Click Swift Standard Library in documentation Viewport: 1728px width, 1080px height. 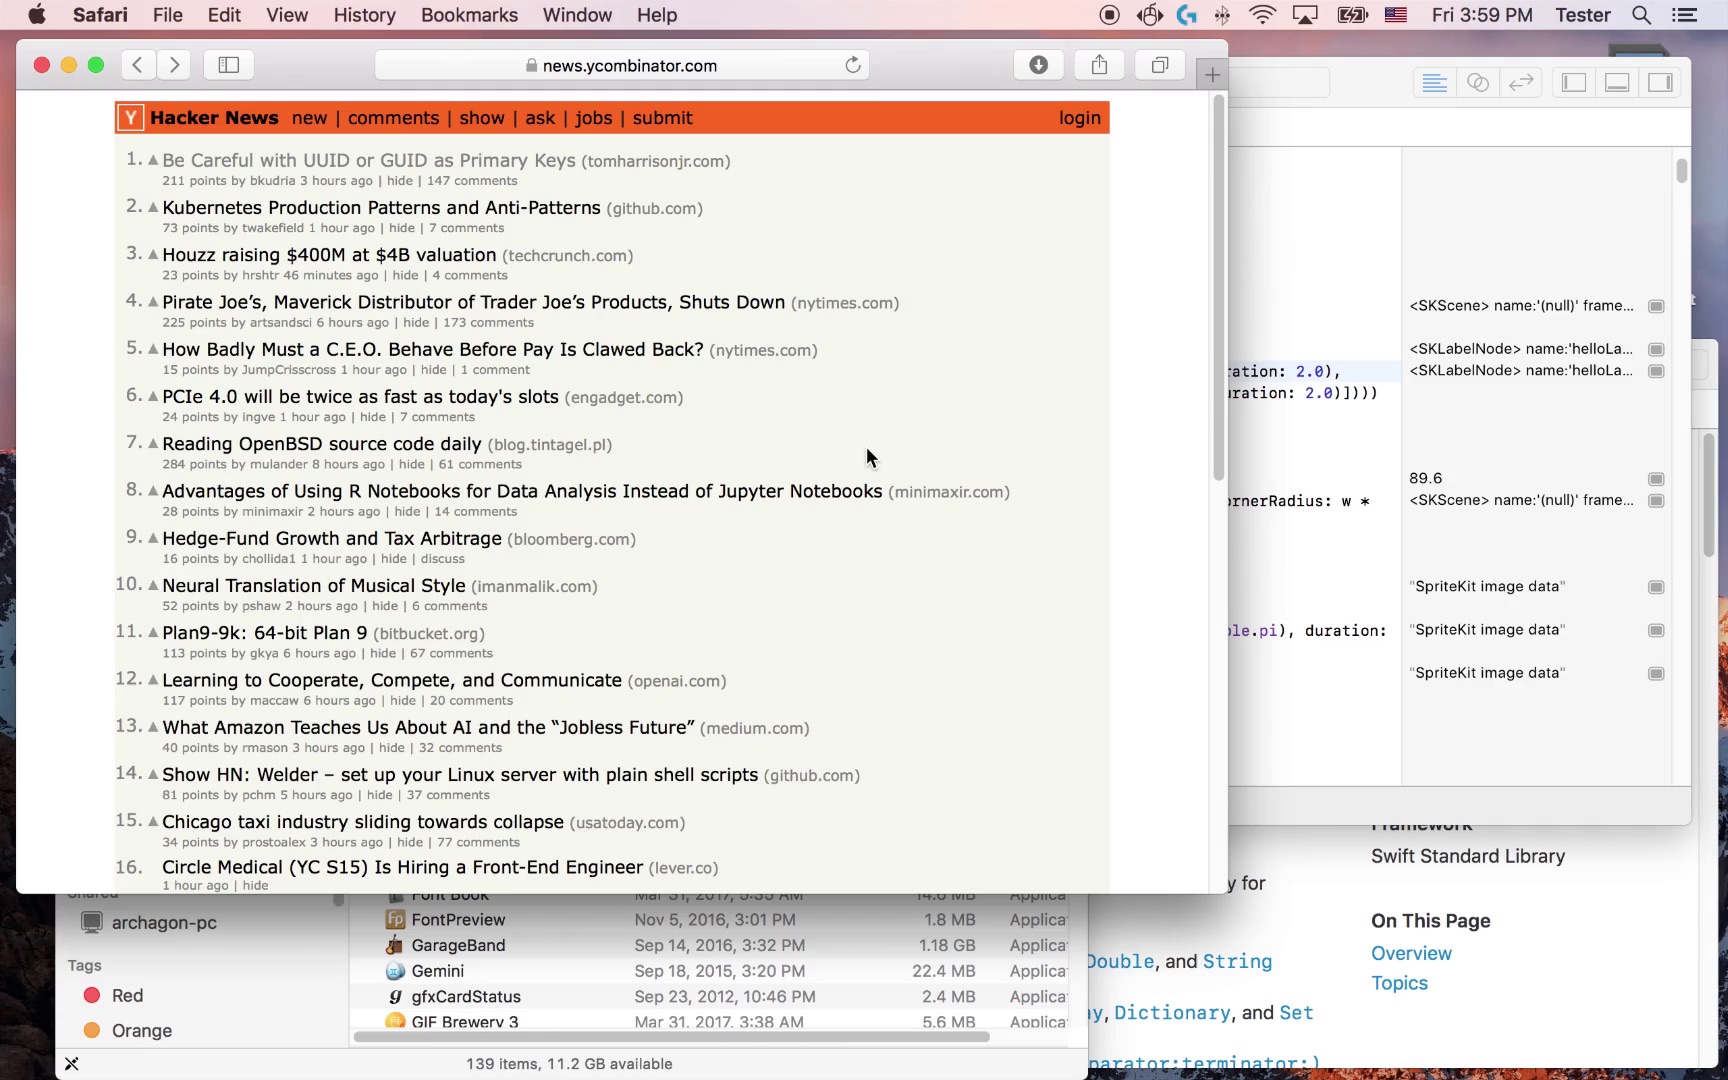[1468, 856]
